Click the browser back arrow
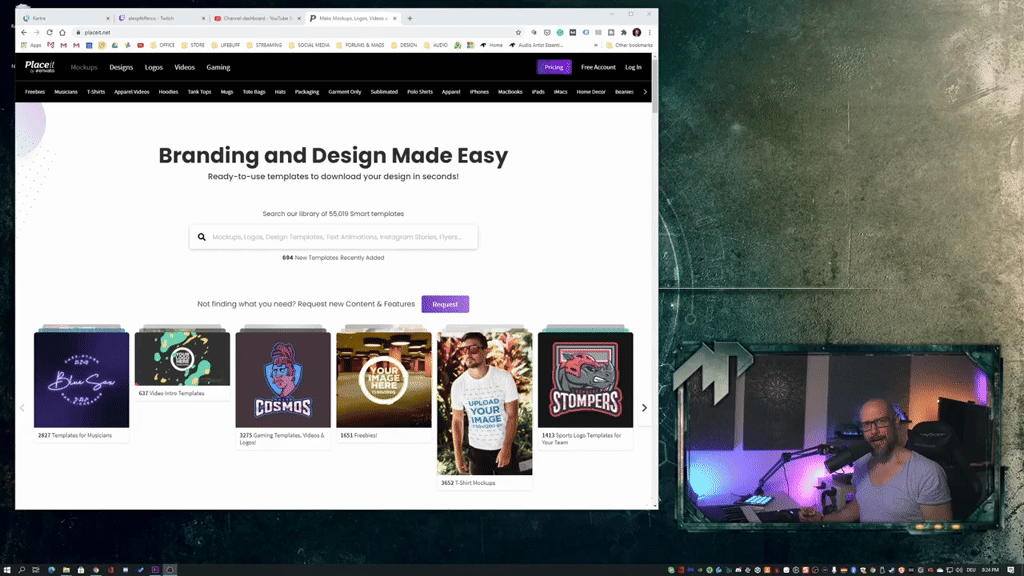This screenshot has height=576, width=1024. point(22,31)
